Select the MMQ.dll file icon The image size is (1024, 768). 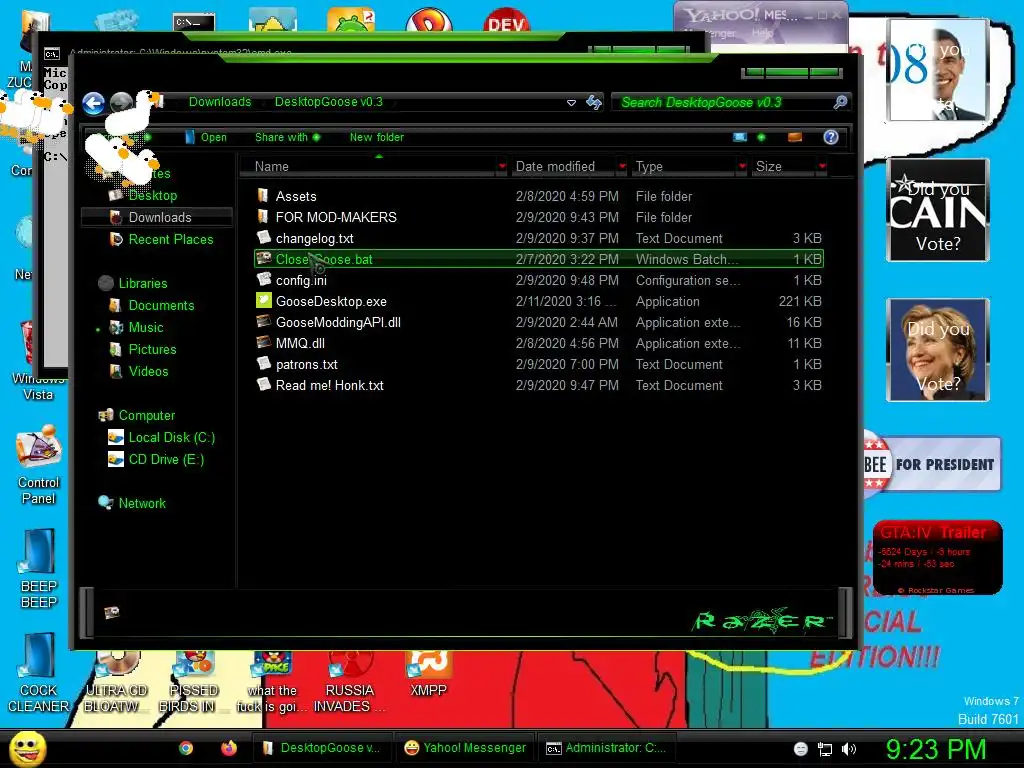click(263, 343)
